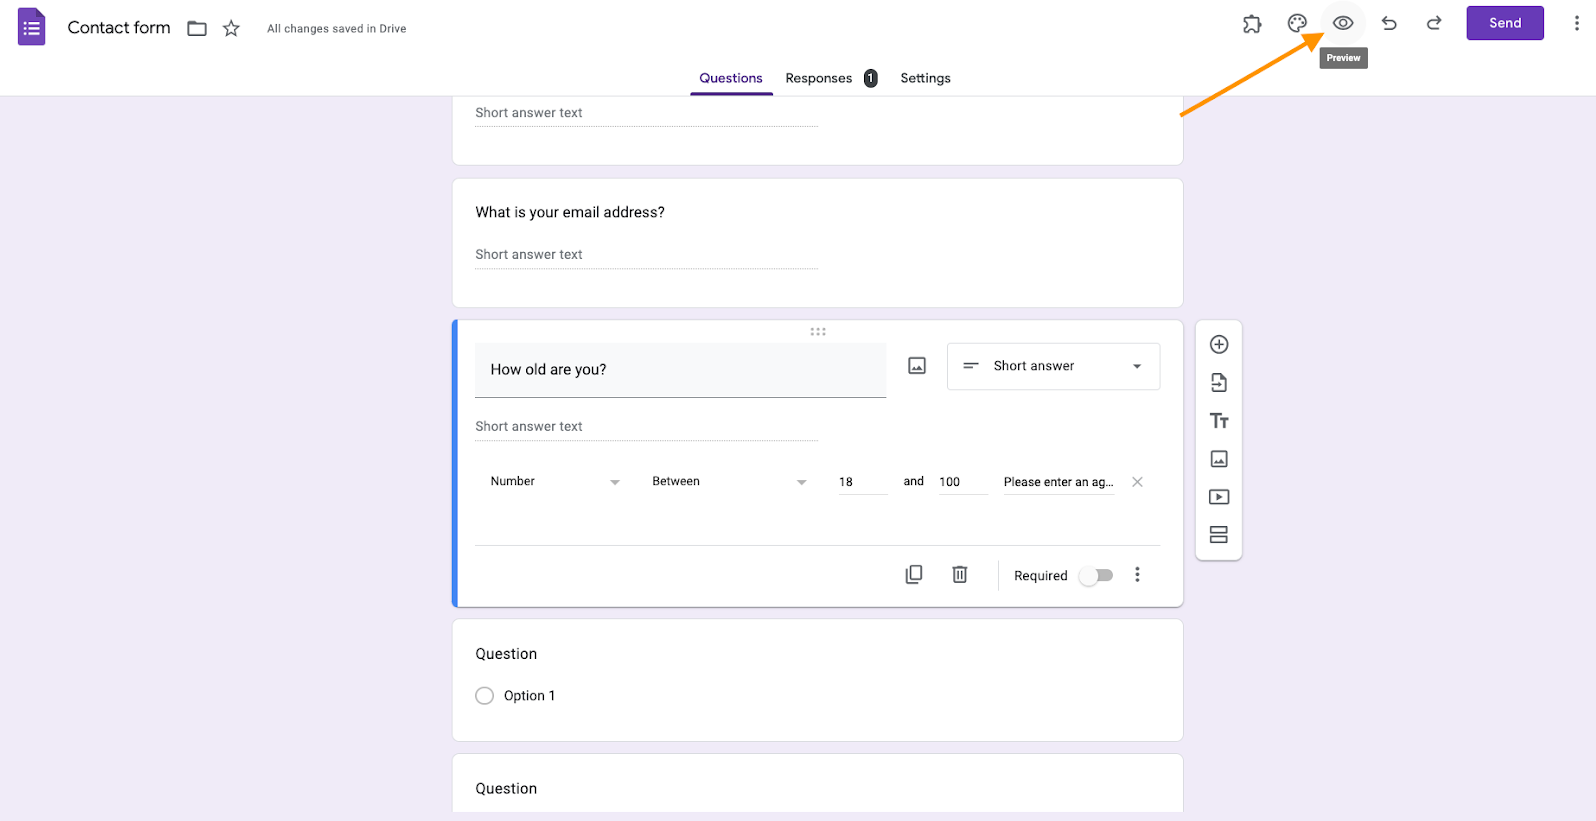This screenshot has width=1596, height=821.
Task: Add a new question with plus icon
Action: click(1219, 345)
